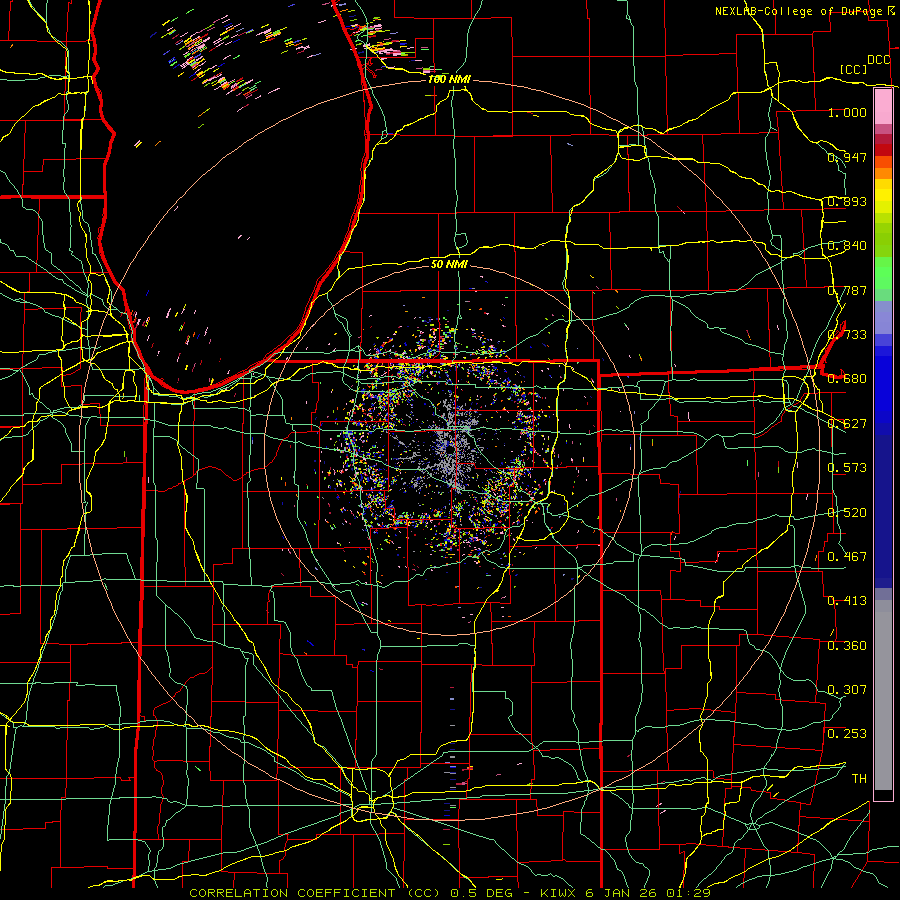Click the 50 NMI range ring label
Image resolution: width=900 pixels, height=900 pixels.
(x=449, y=264)
